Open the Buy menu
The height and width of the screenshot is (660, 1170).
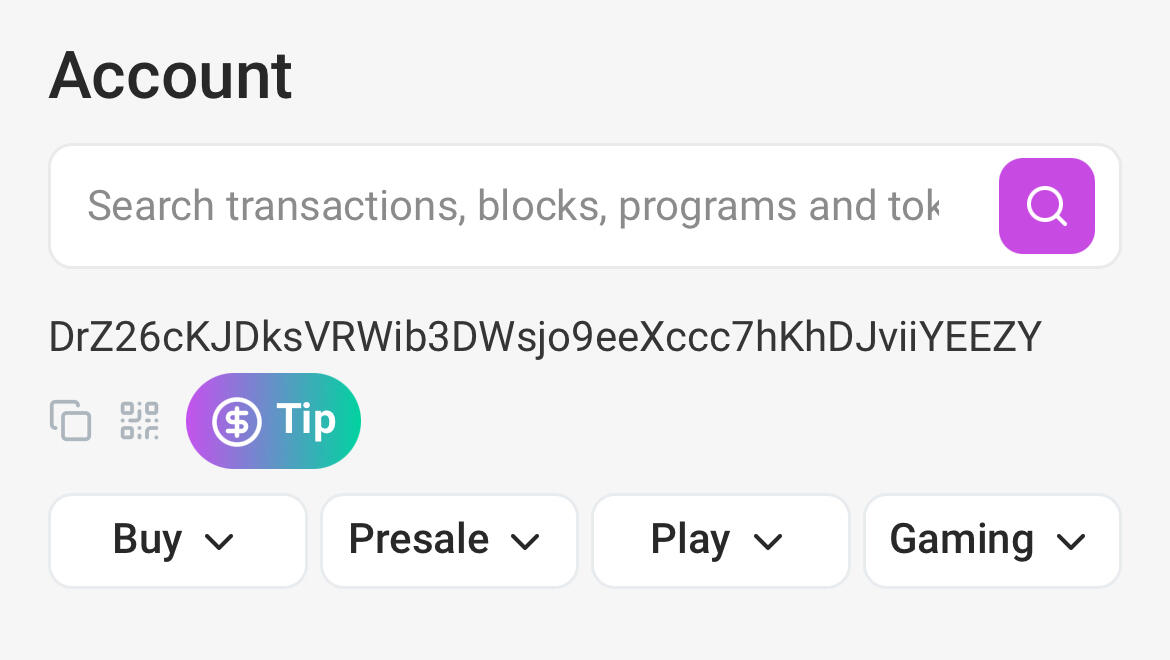click(148, 540)
